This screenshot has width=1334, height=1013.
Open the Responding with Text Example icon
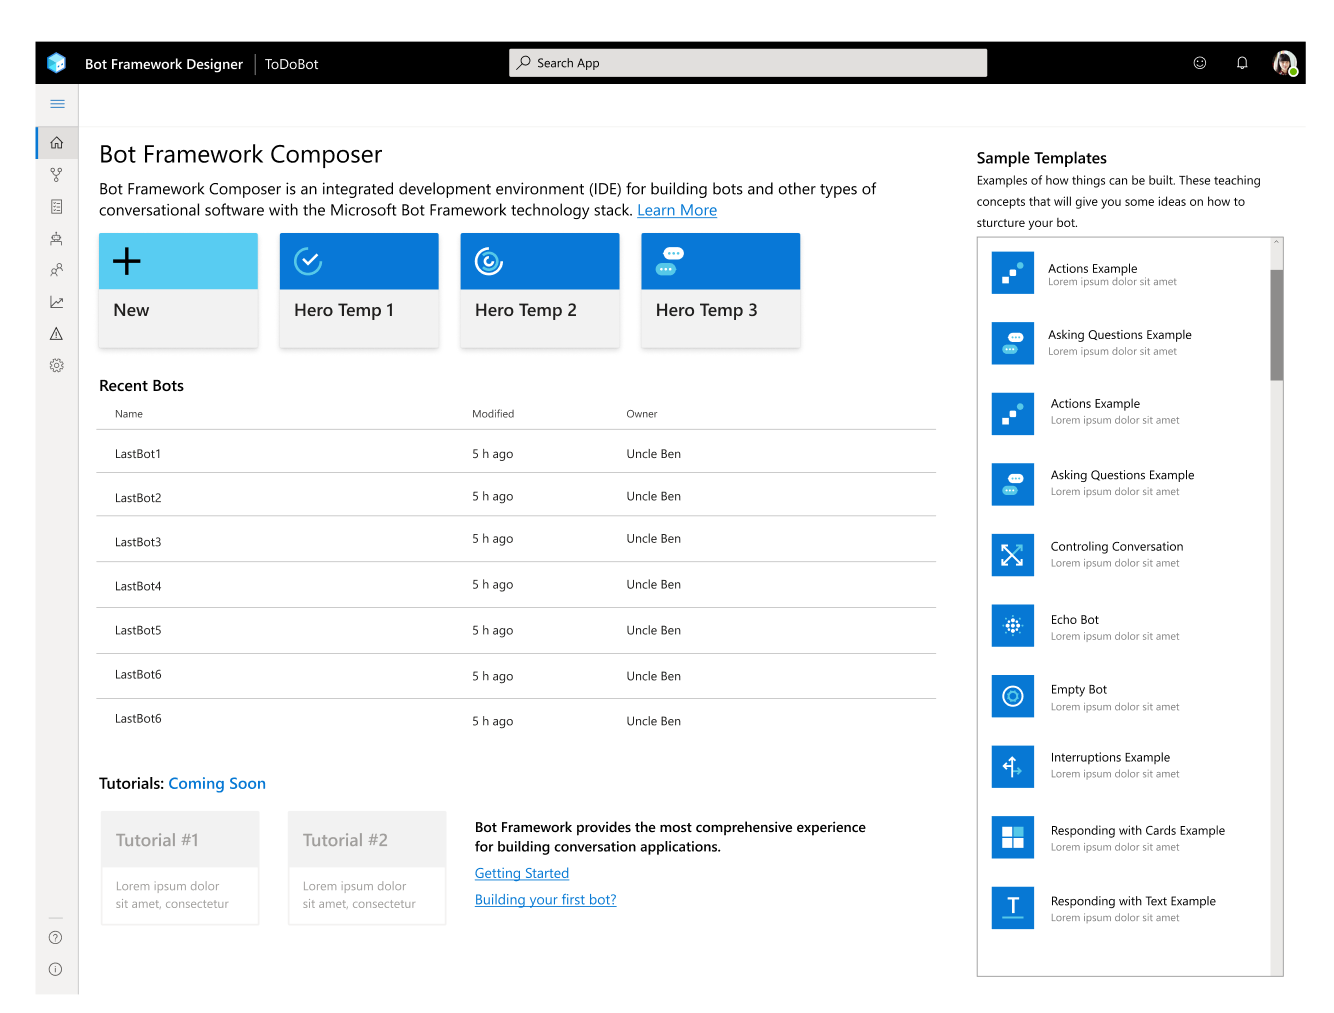(1013, 908)
